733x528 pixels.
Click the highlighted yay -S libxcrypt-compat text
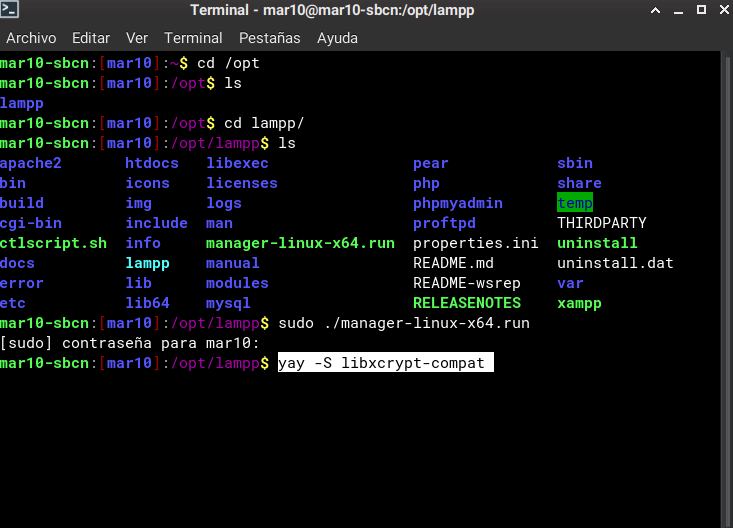(386, 363)
